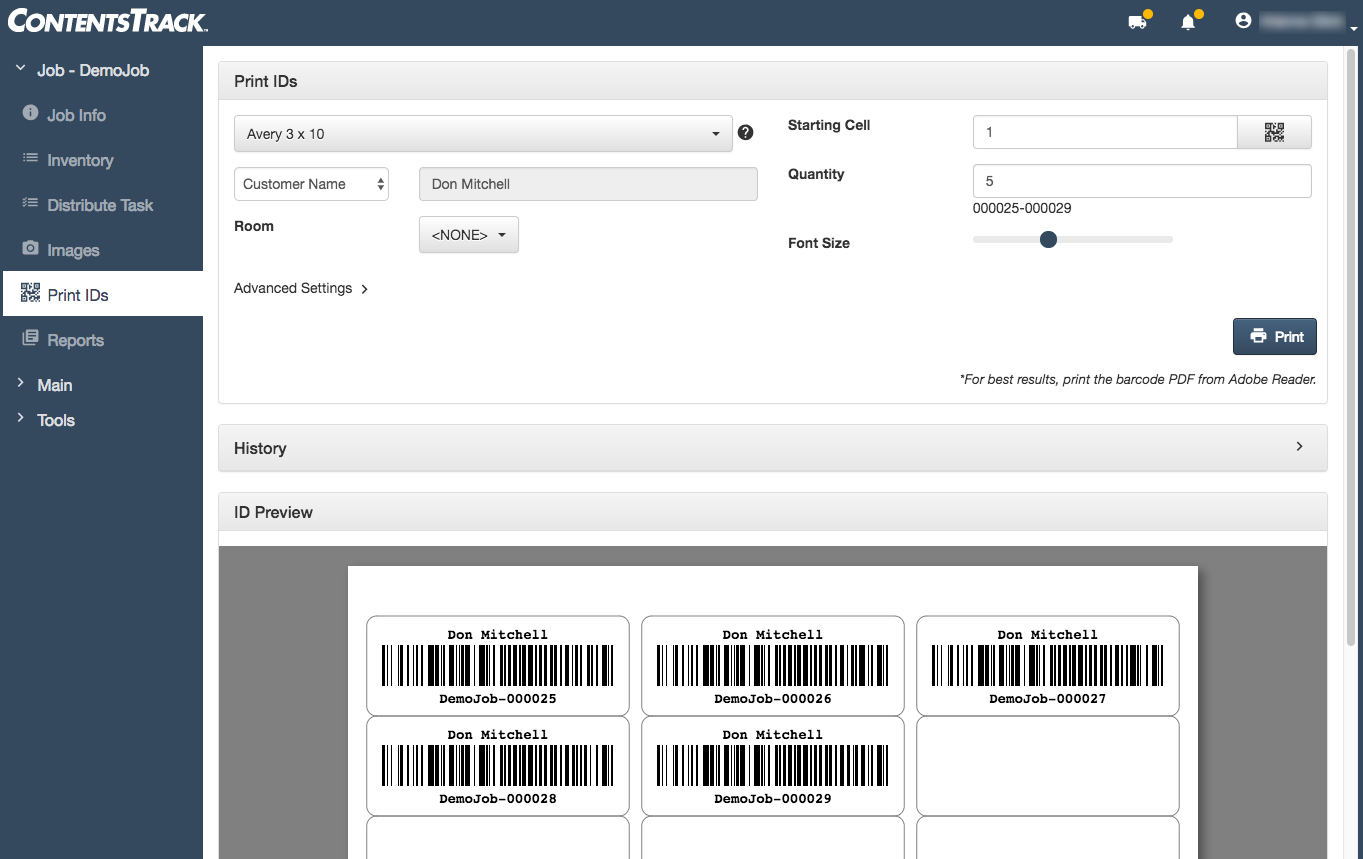Click the DemoJob-000027 label preview

click(x=1048, y=666)
